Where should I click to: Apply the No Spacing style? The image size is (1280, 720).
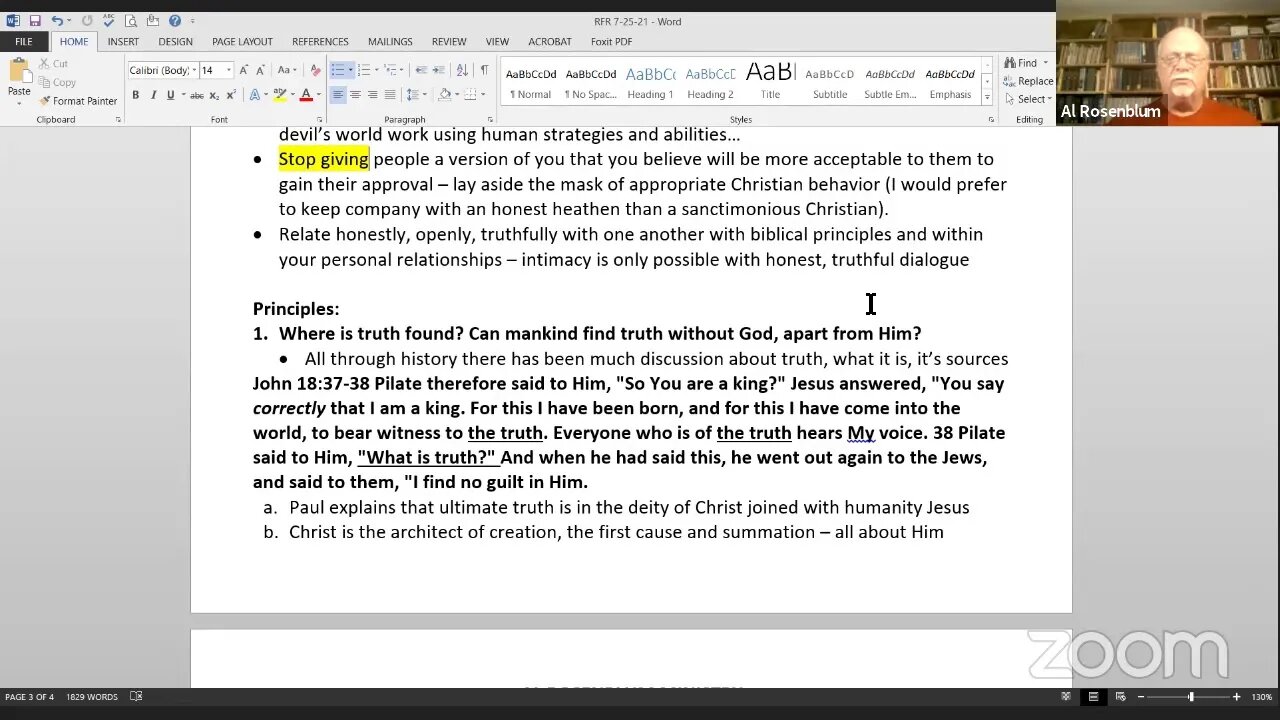(590, 81)
